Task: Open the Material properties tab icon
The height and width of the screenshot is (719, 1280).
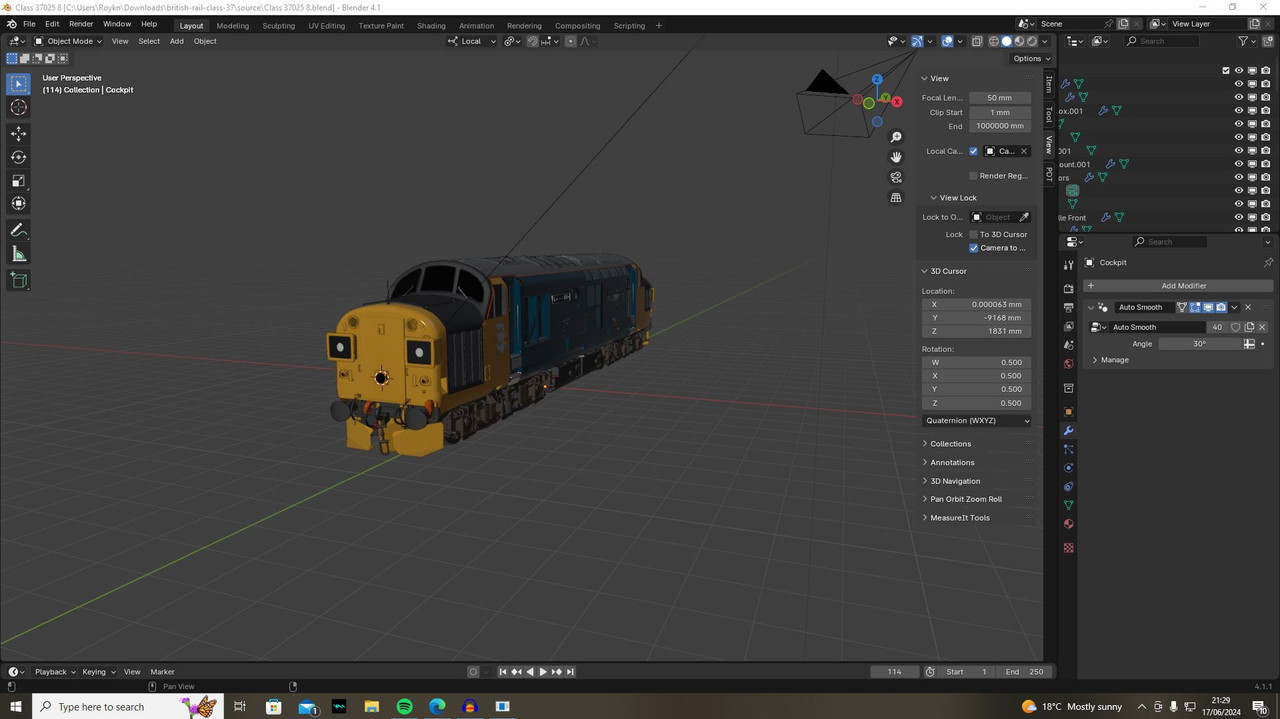Action: tap(1069, 524)
